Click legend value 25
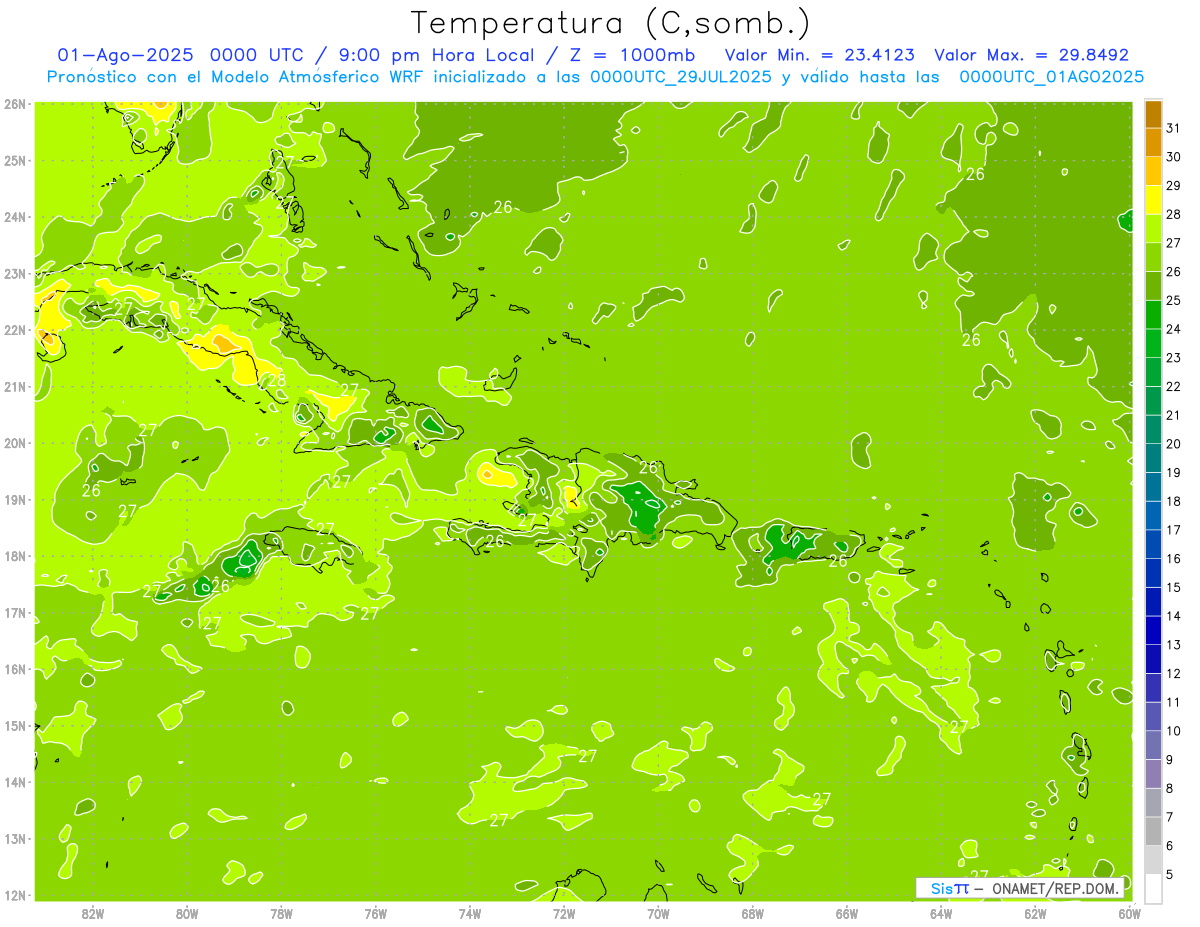The image size is (1200, 927). coord(1173,300)
